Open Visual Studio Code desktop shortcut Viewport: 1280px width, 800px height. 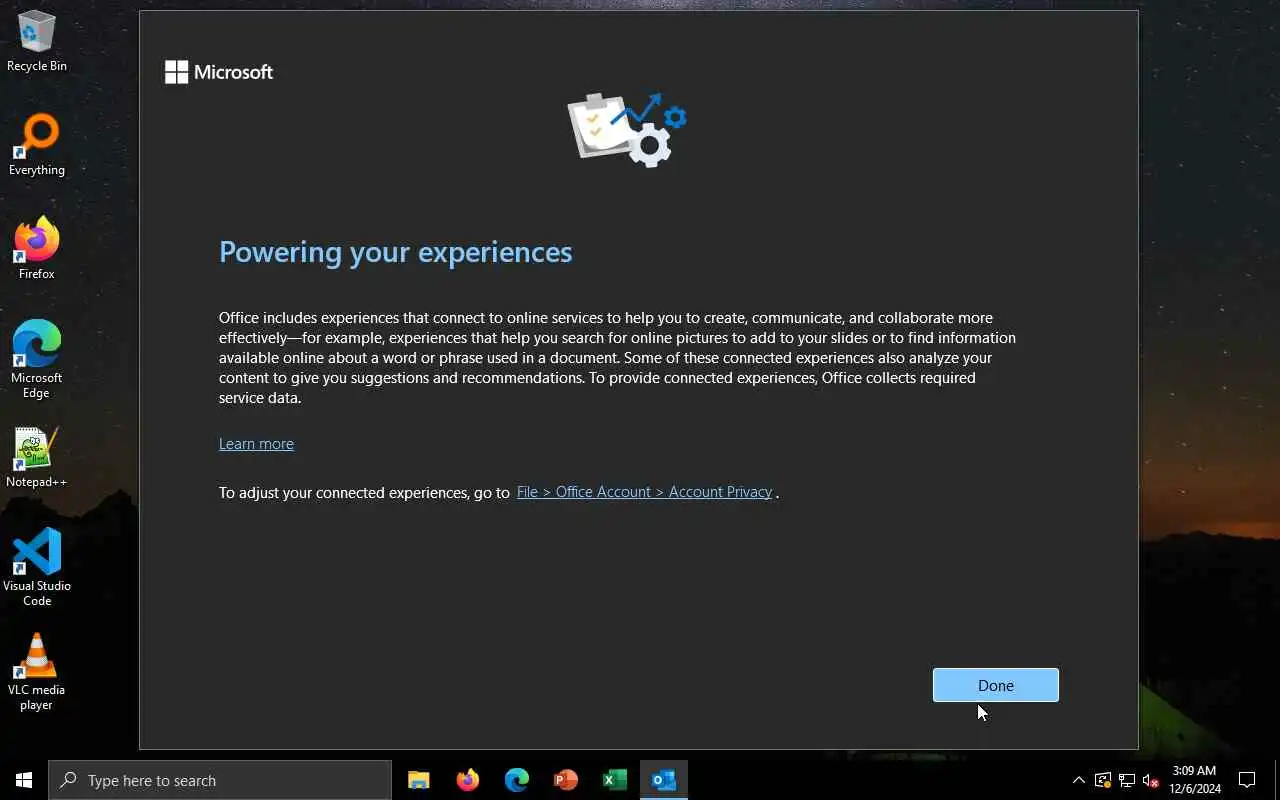(37, 568)
